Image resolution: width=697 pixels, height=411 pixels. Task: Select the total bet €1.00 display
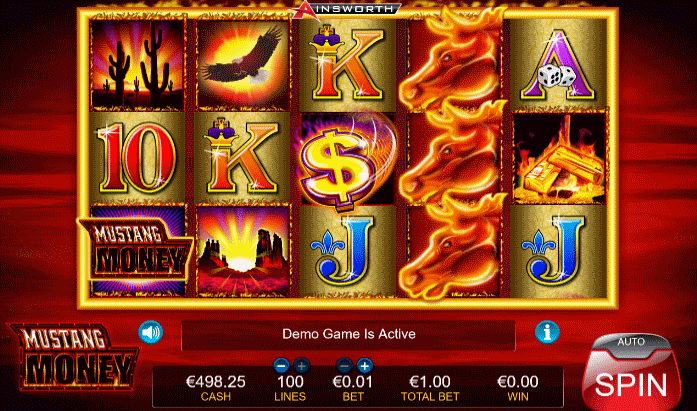click(x=430, y=387)
